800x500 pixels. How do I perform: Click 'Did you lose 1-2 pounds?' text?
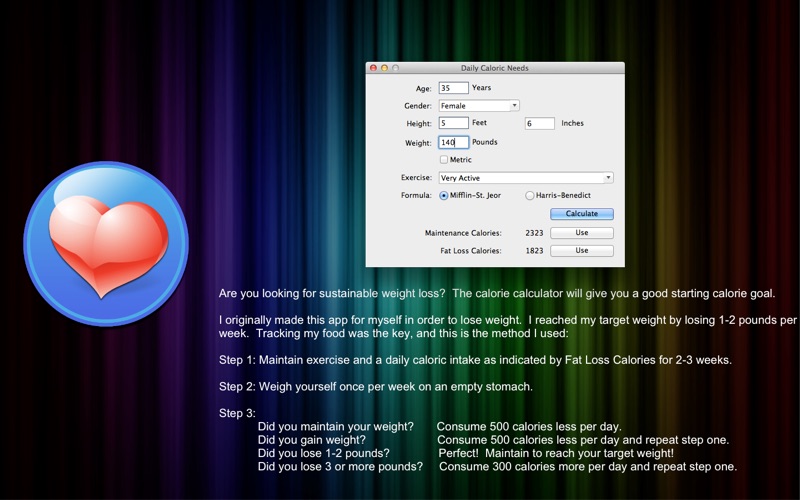[x=323, y=453]
